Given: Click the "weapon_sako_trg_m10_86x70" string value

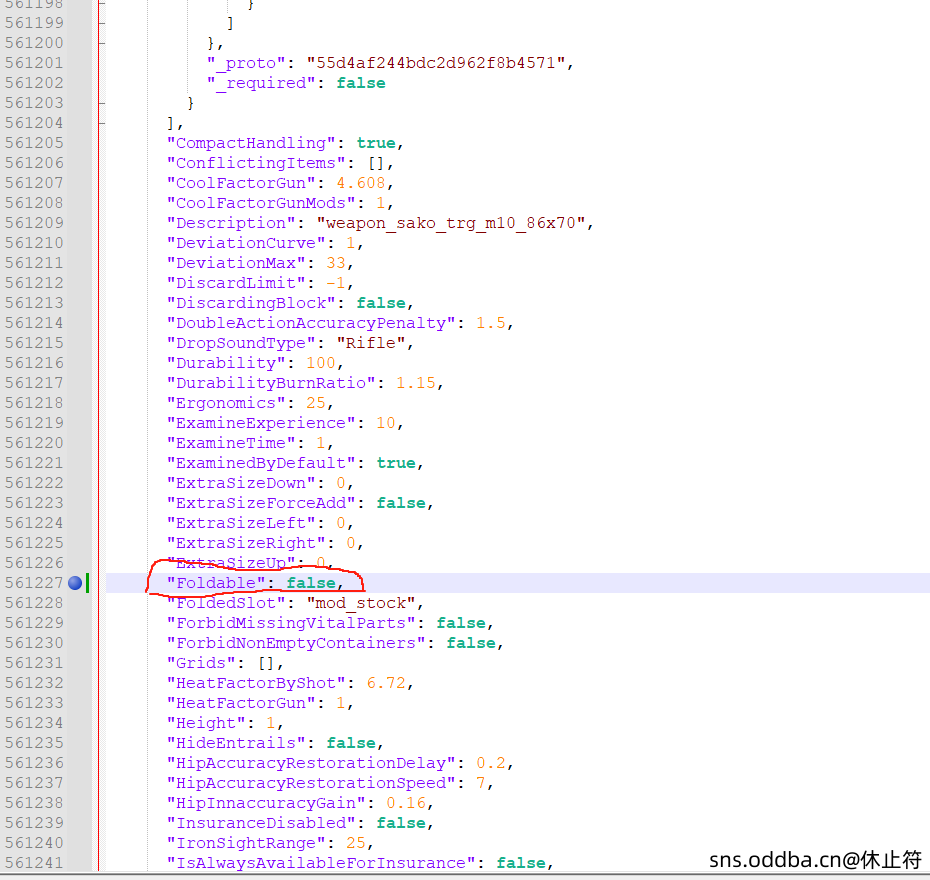Looking at the screenshot, I should coord(451,223).
